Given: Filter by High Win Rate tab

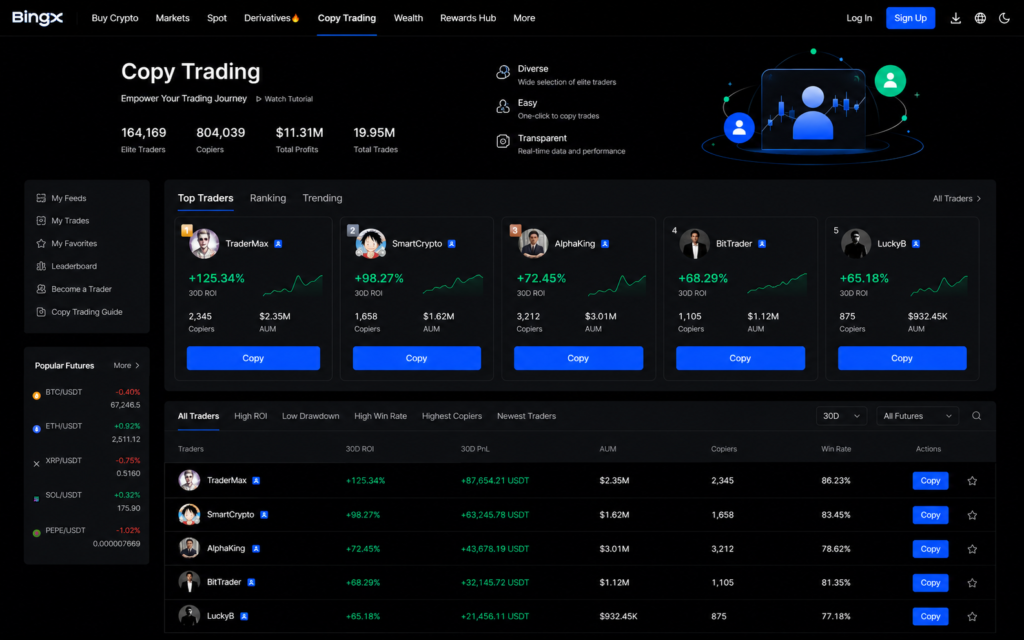Looking at the screenshot, I should (380, 416).
